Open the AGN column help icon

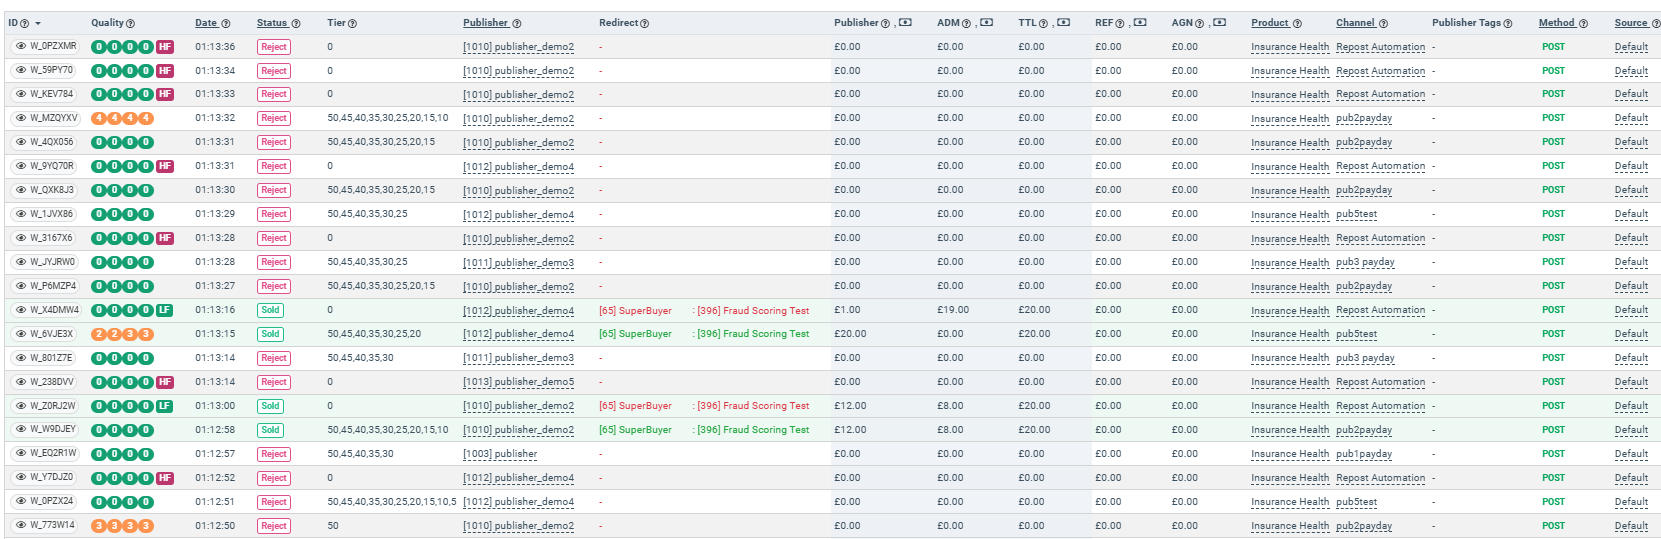[1200, 23]
